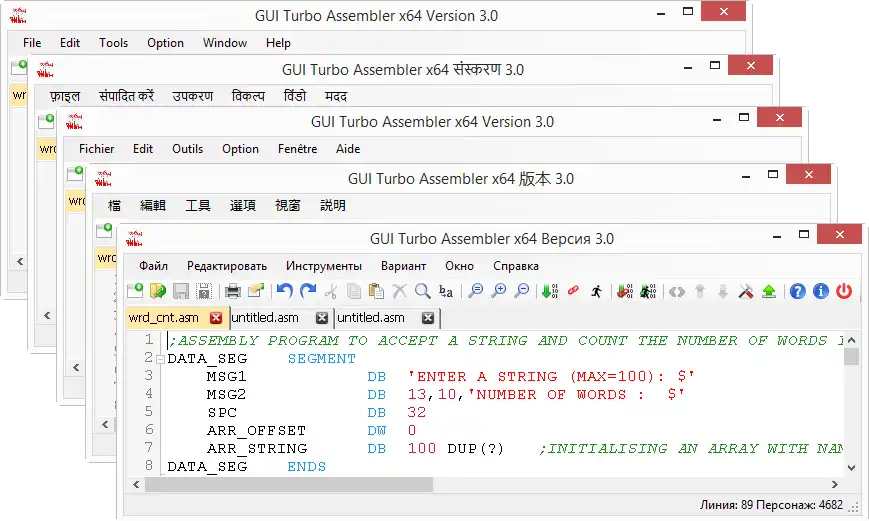Click the New File toolbar icon
This screenshot has height=521, width=869.
135,291
